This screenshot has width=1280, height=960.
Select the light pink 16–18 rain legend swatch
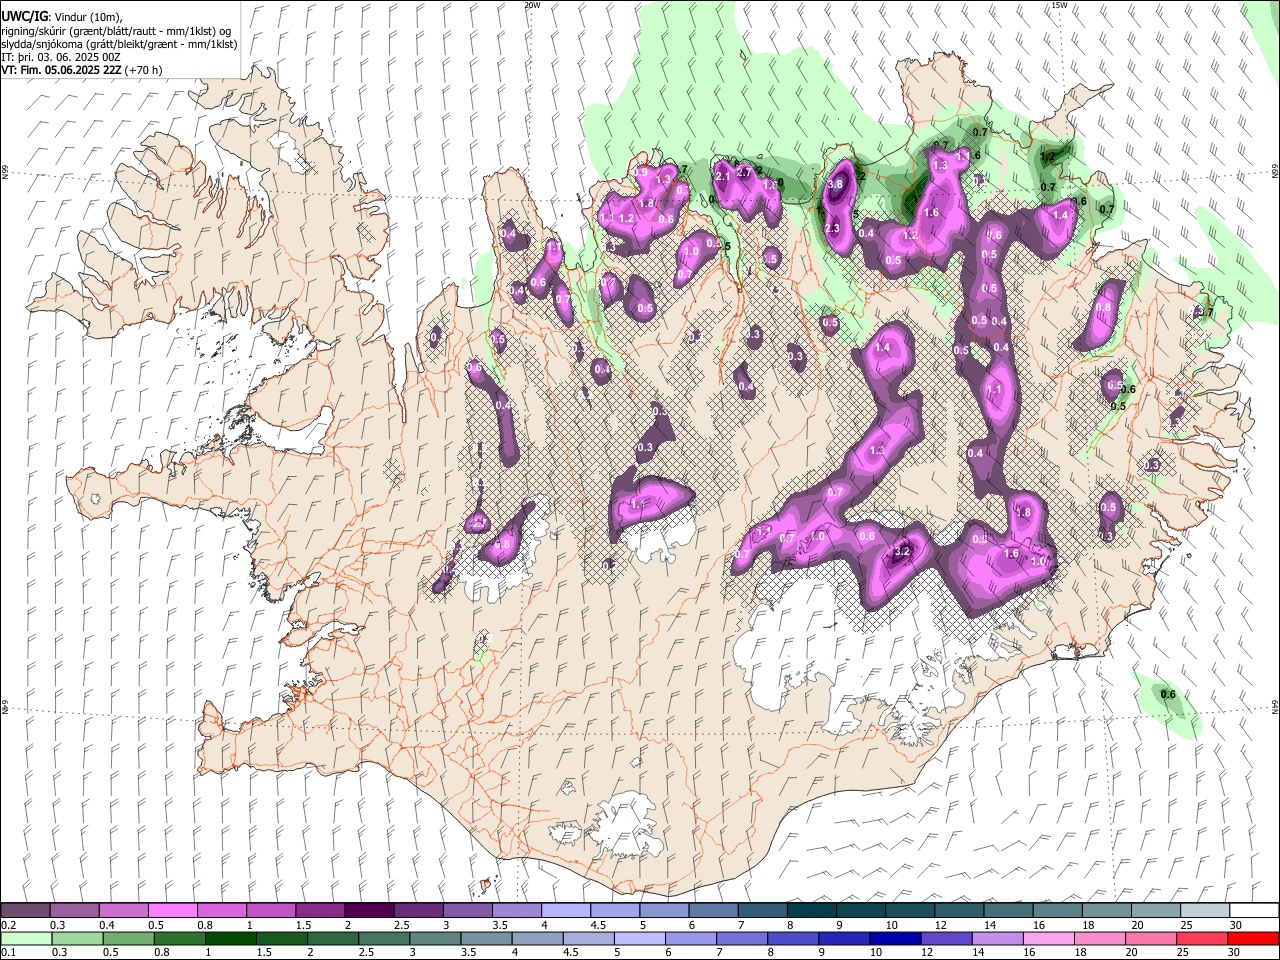[x=1048, y=938]
